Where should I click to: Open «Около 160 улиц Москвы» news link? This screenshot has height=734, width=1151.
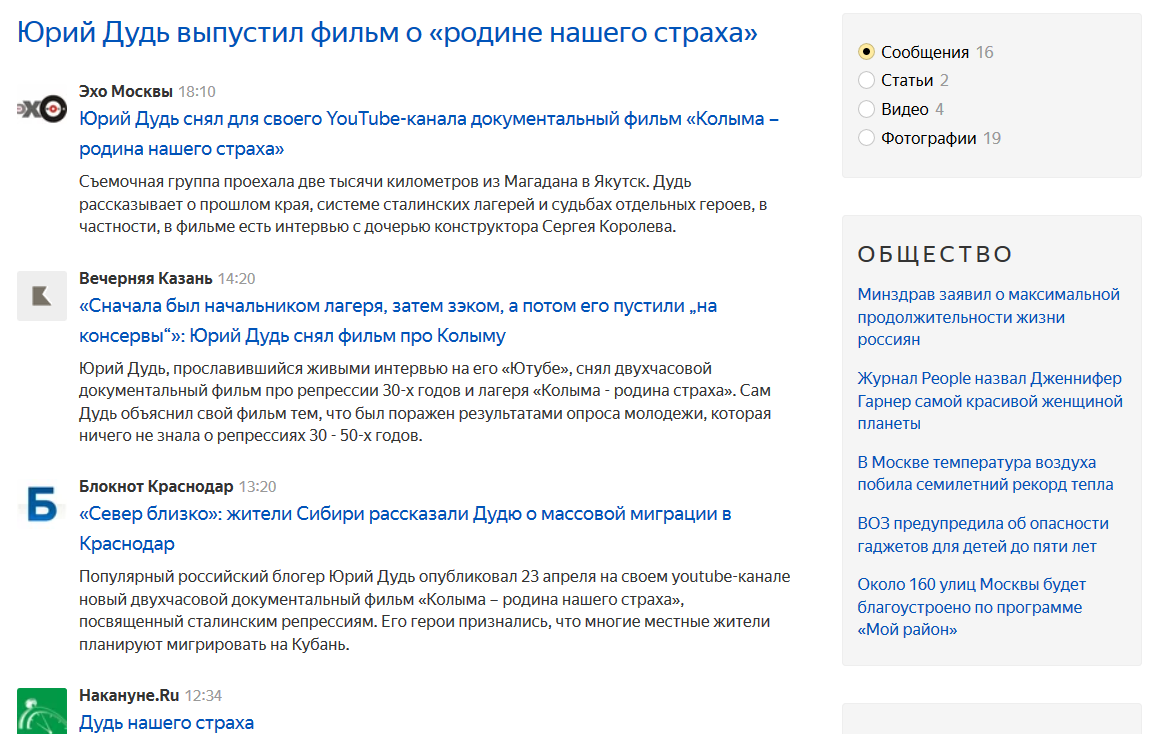pos(971,607)
